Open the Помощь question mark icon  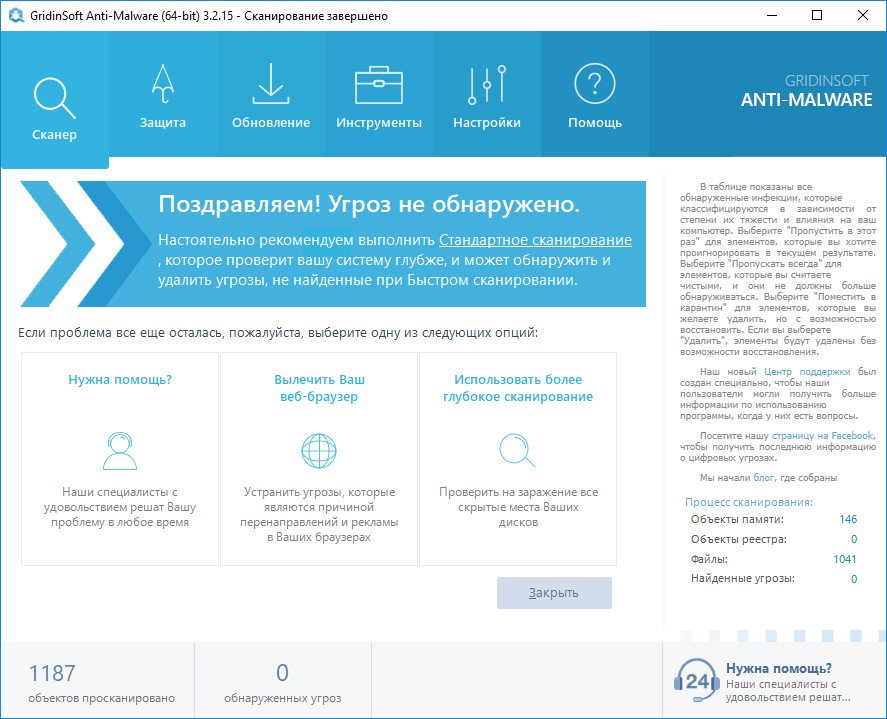coord(595,84)
